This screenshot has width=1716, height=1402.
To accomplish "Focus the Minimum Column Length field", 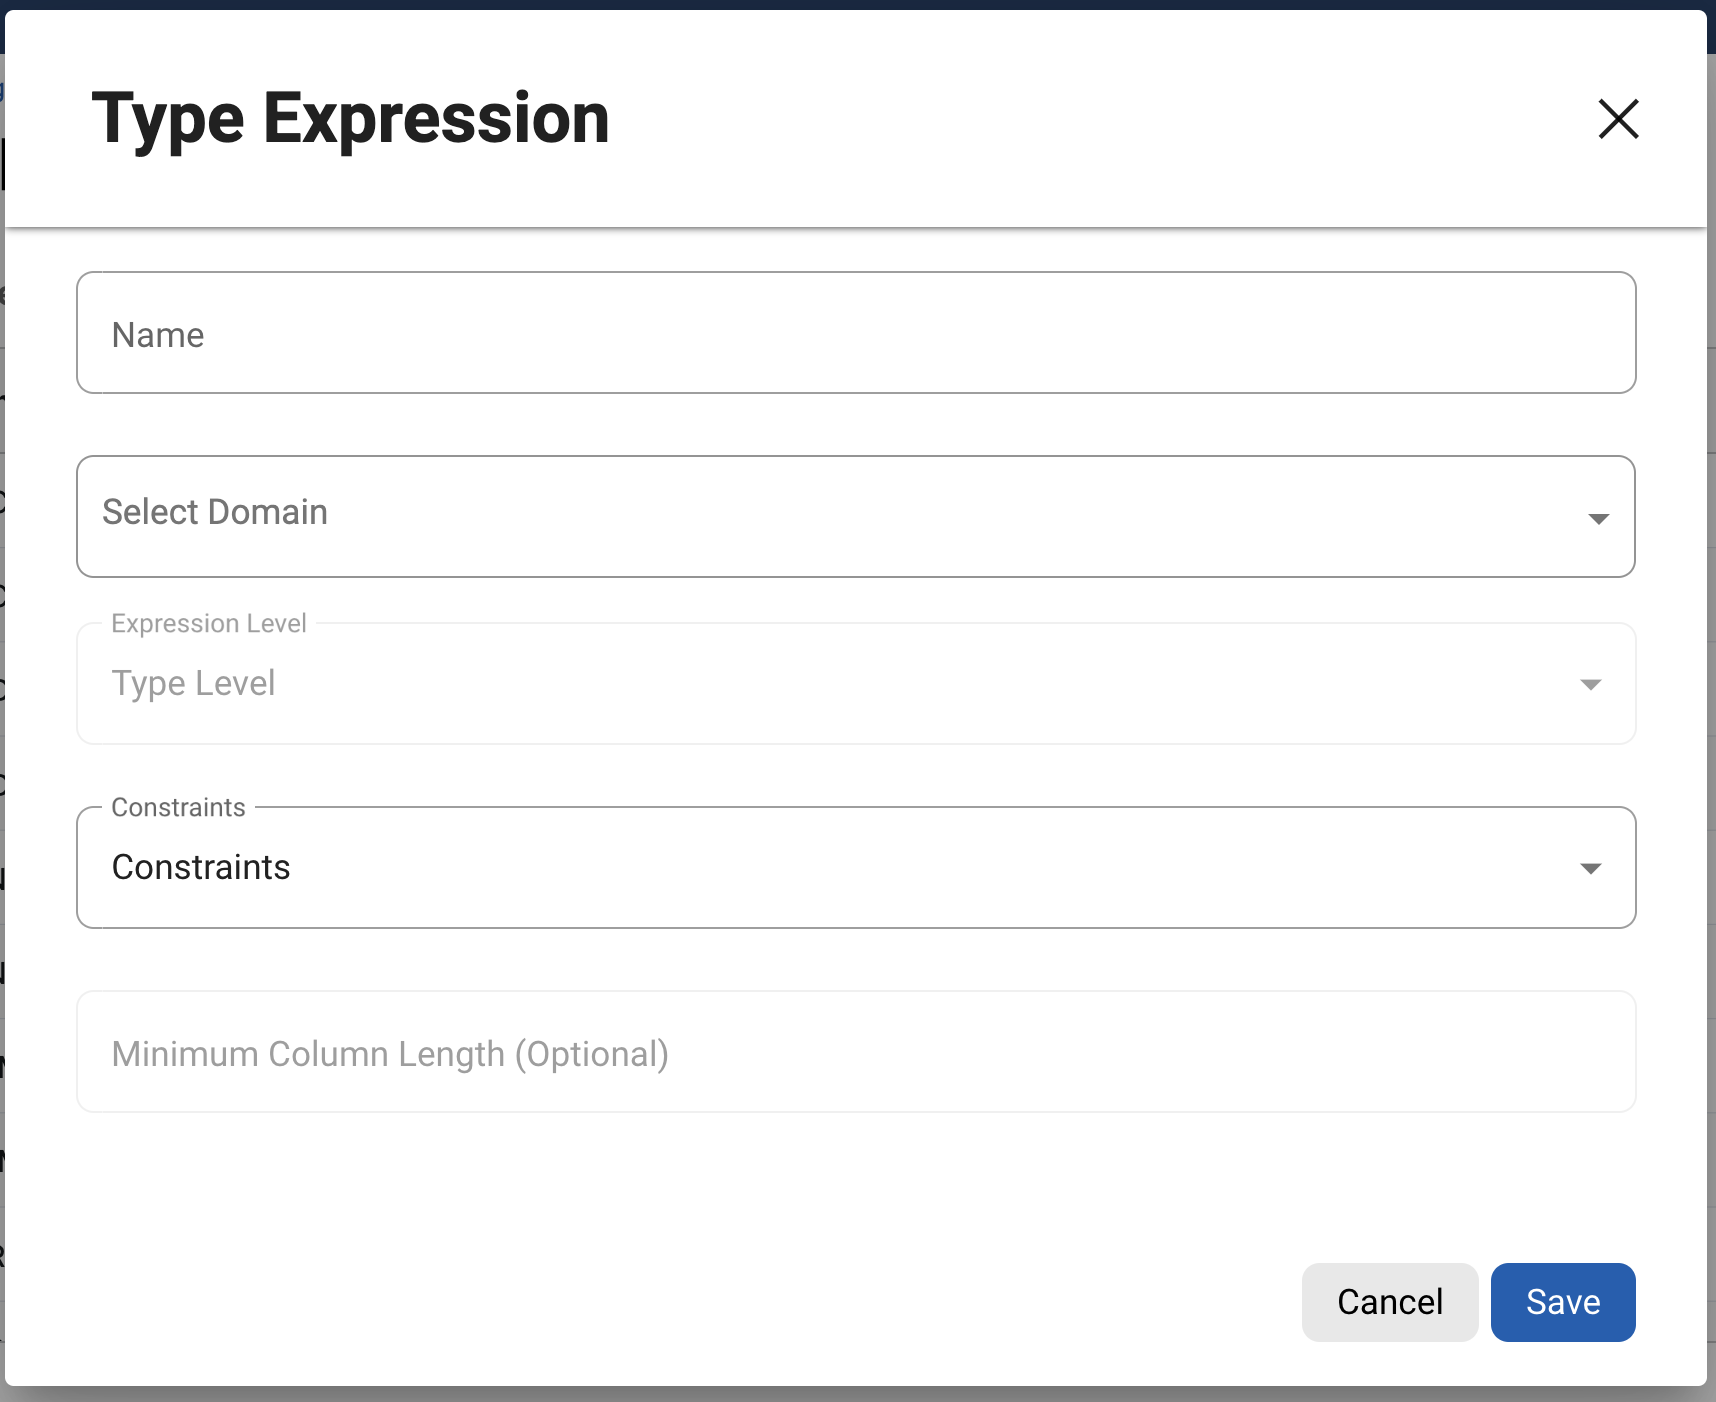I will [x=856, y=1052].
